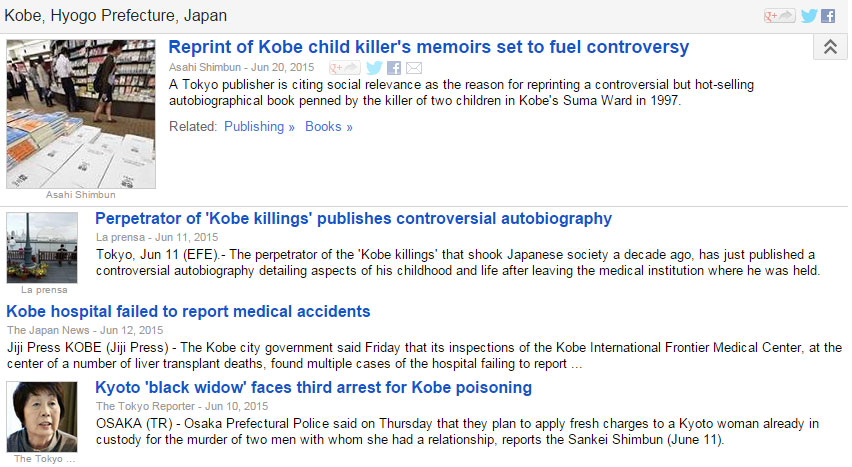Screen dimensions: 852x467
Task: Open Kyoto 'black widow' third arrest headline
Action: pos(314,388)
